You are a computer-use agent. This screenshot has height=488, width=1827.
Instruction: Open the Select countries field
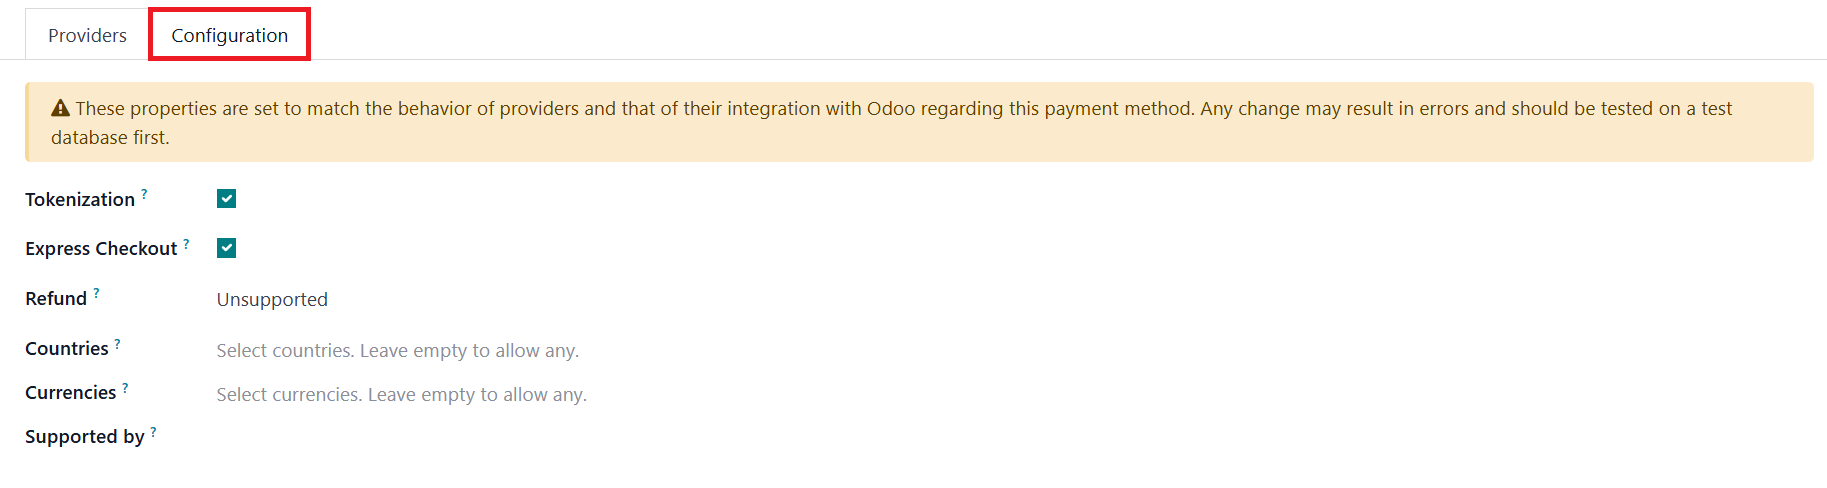click(397, 350)
